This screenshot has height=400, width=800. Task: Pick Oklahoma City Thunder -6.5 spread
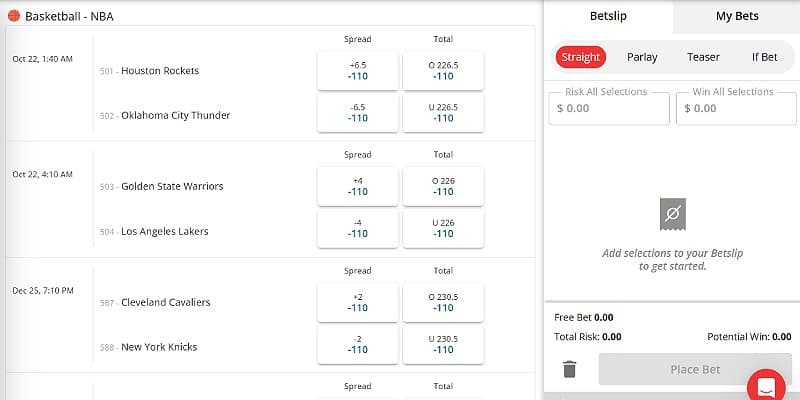click(358, 113)
